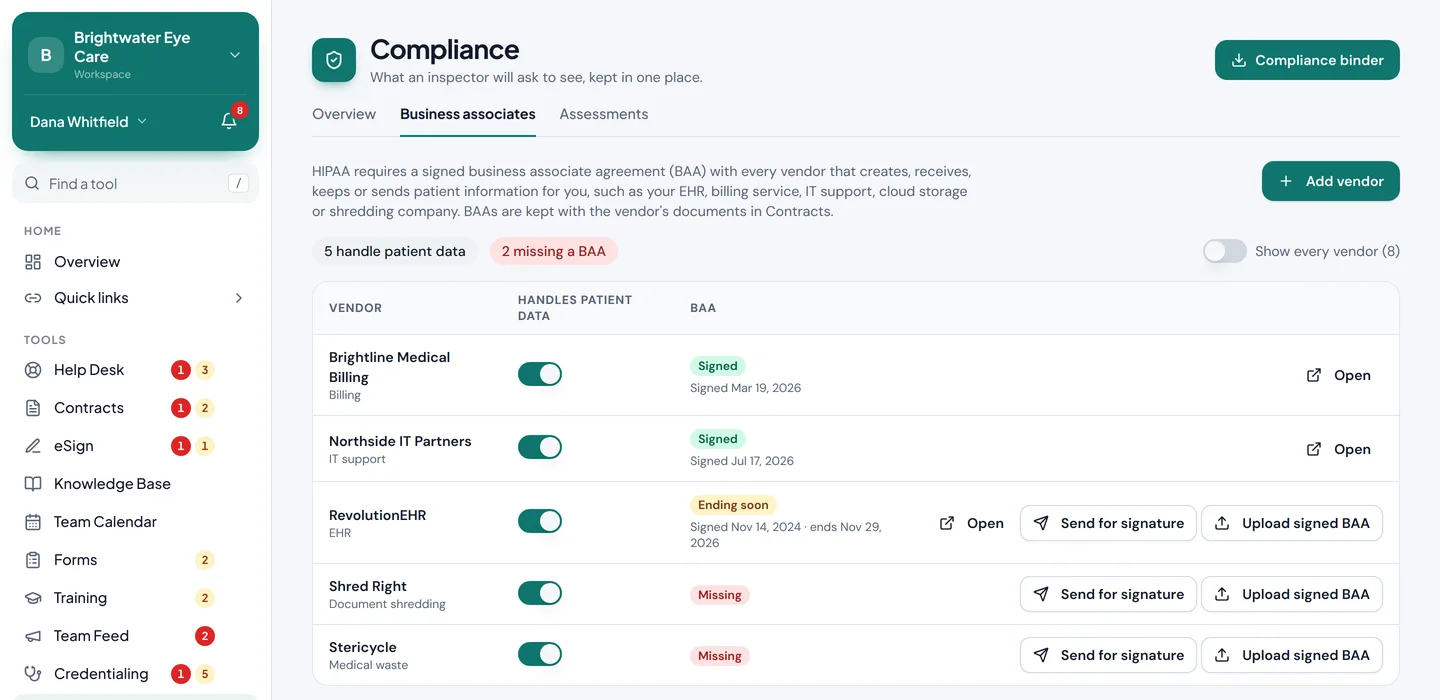1440x700 pixels.
Task: Click upload icon in Stericycle row
Action: (x=1222, y=655)
